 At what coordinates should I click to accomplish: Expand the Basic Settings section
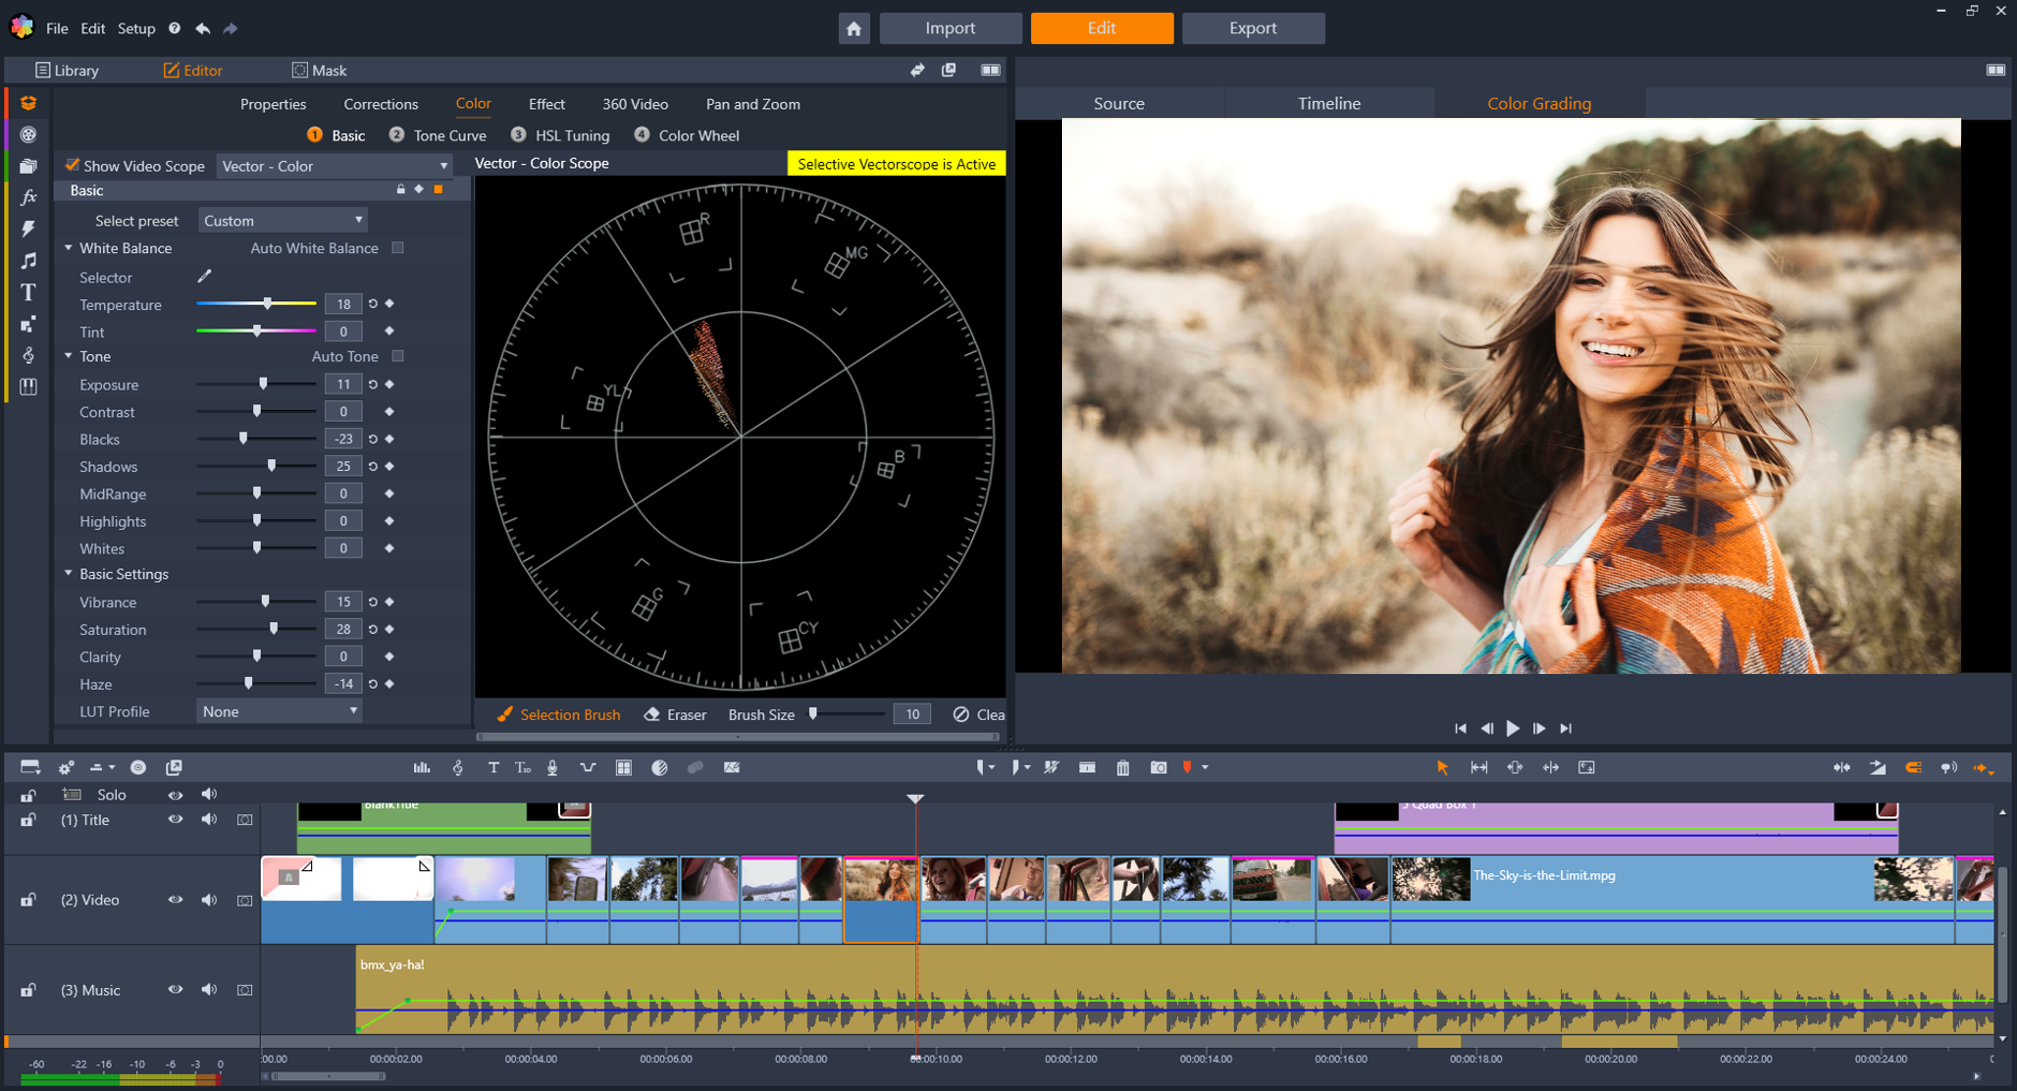click(x=70, y=574)
